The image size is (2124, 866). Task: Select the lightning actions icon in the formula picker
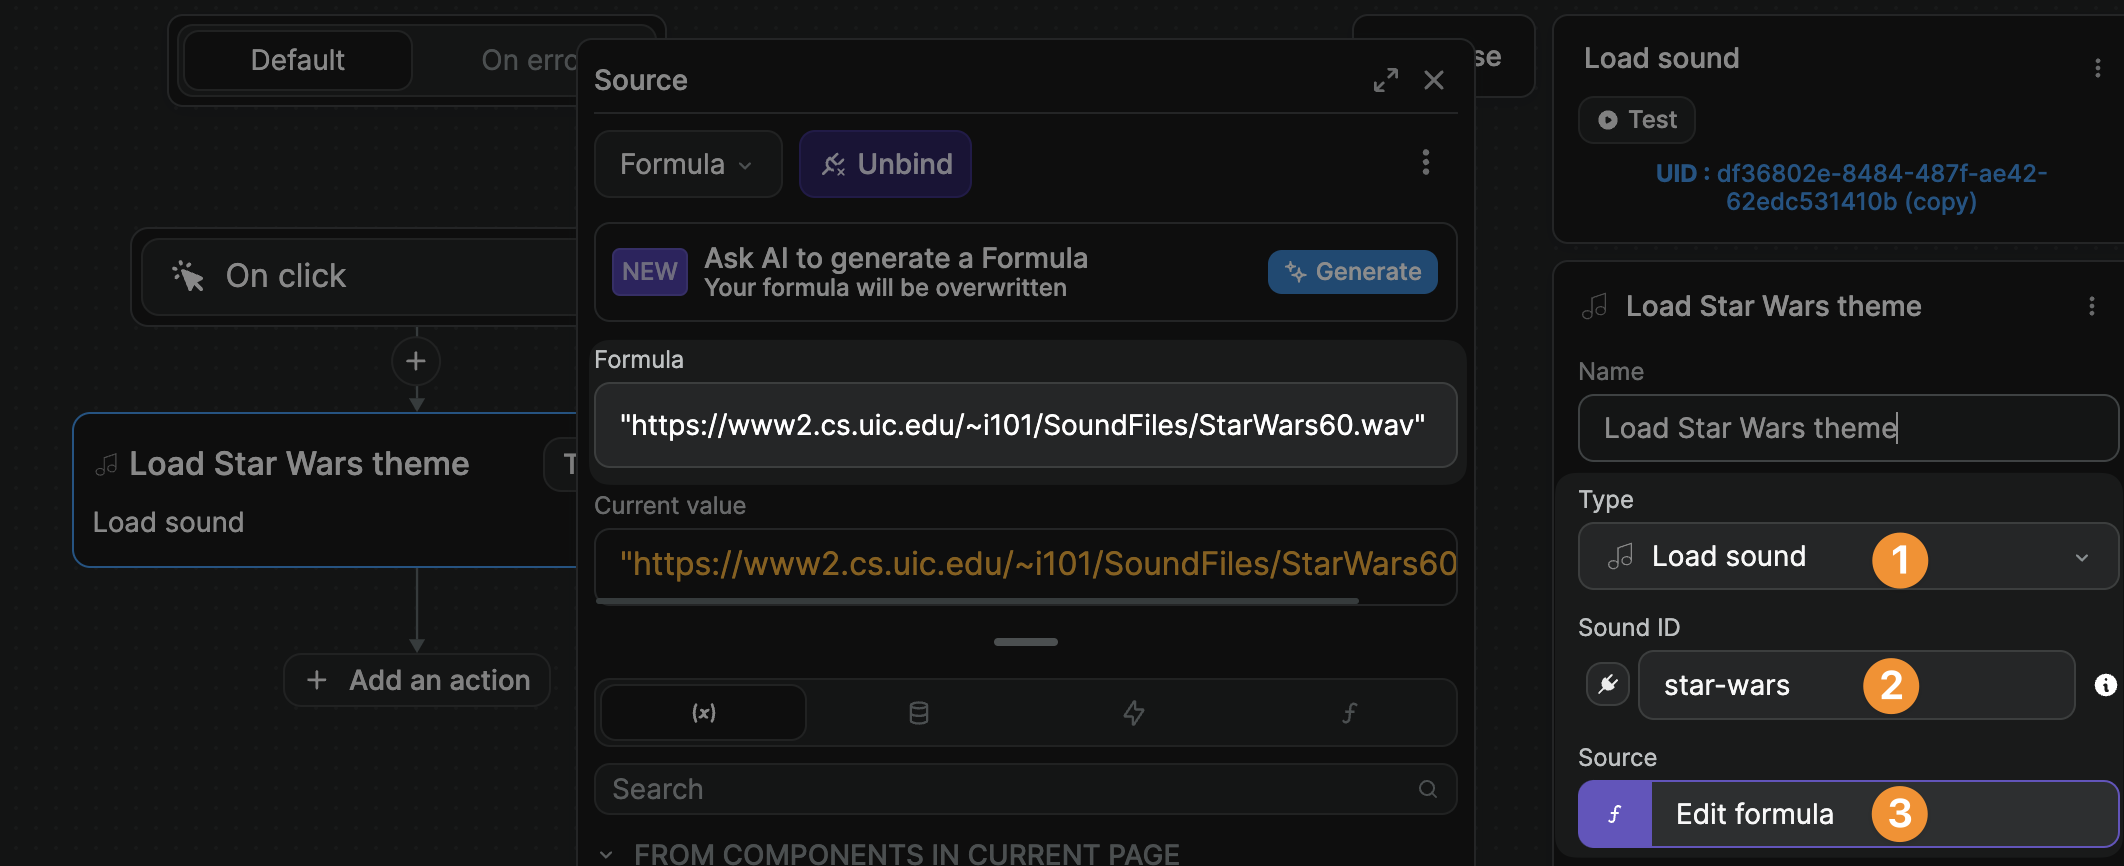tap(1134, 712)
